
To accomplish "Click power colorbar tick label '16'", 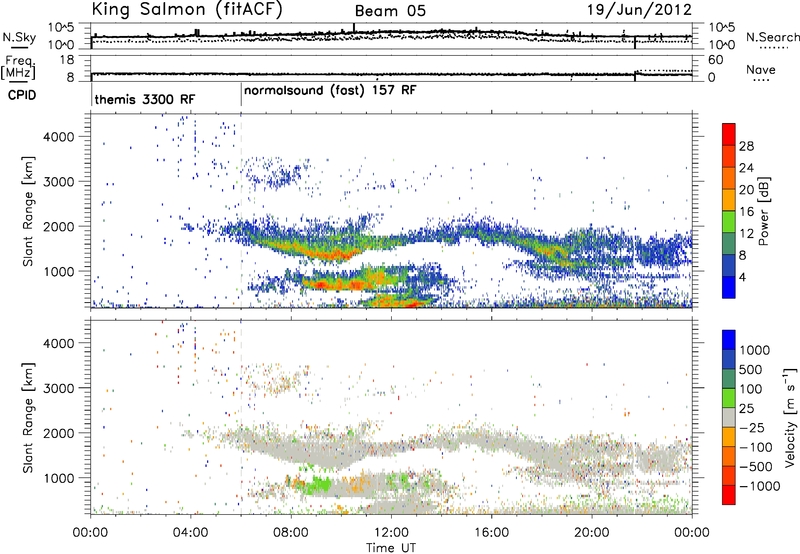I will click(746, 212).
